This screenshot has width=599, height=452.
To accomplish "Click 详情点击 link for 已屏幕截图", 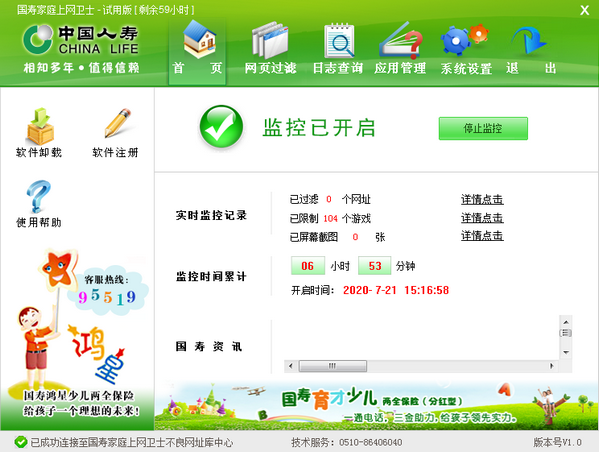I will (x=482, y=236).
